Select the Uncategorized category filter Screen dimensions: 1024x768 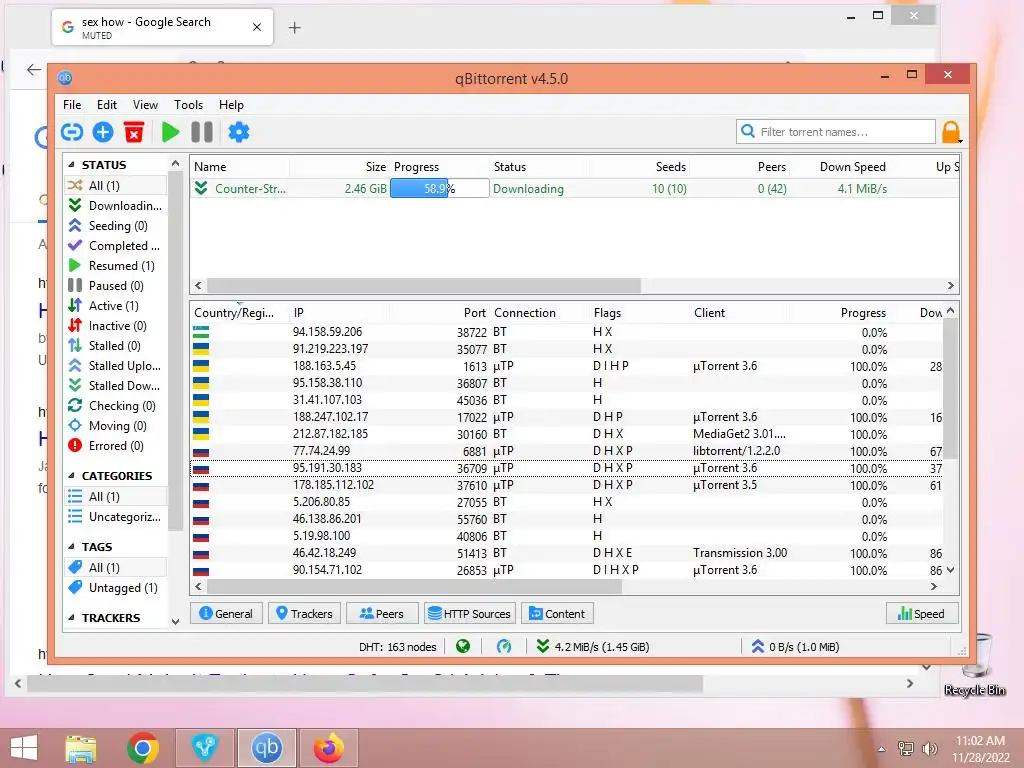[x=115, y=517]
